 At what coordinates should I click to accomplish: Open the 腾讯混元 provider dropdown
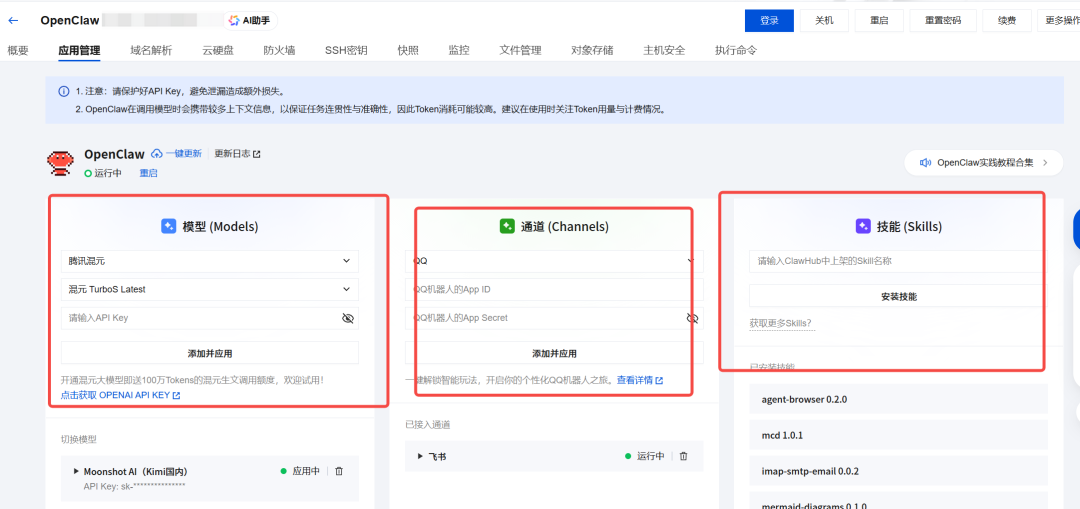pyautogui.click(x=210, y=261)
